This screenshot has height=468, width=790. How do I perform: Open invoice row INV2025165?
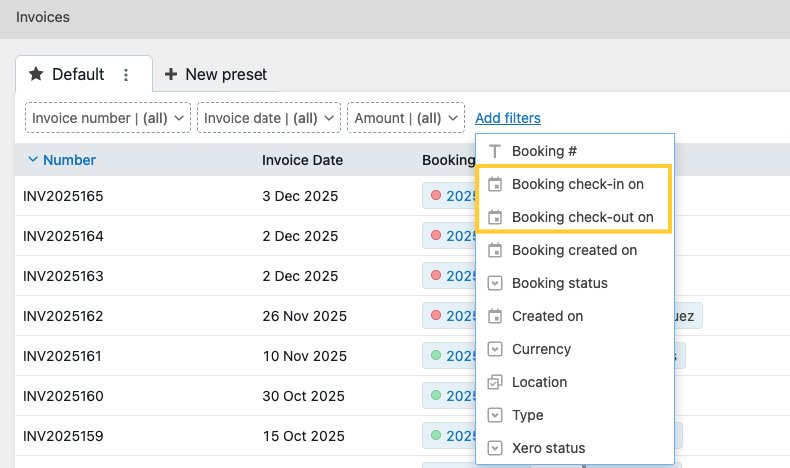tap(63, 196)
